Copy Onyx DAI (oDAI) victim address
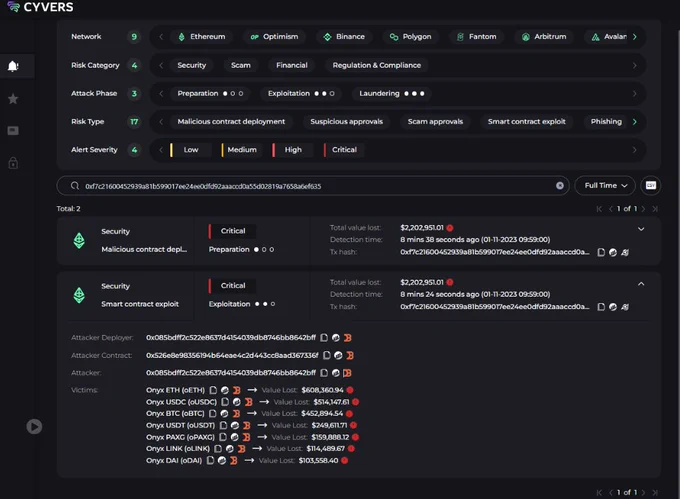 [210, 460]
